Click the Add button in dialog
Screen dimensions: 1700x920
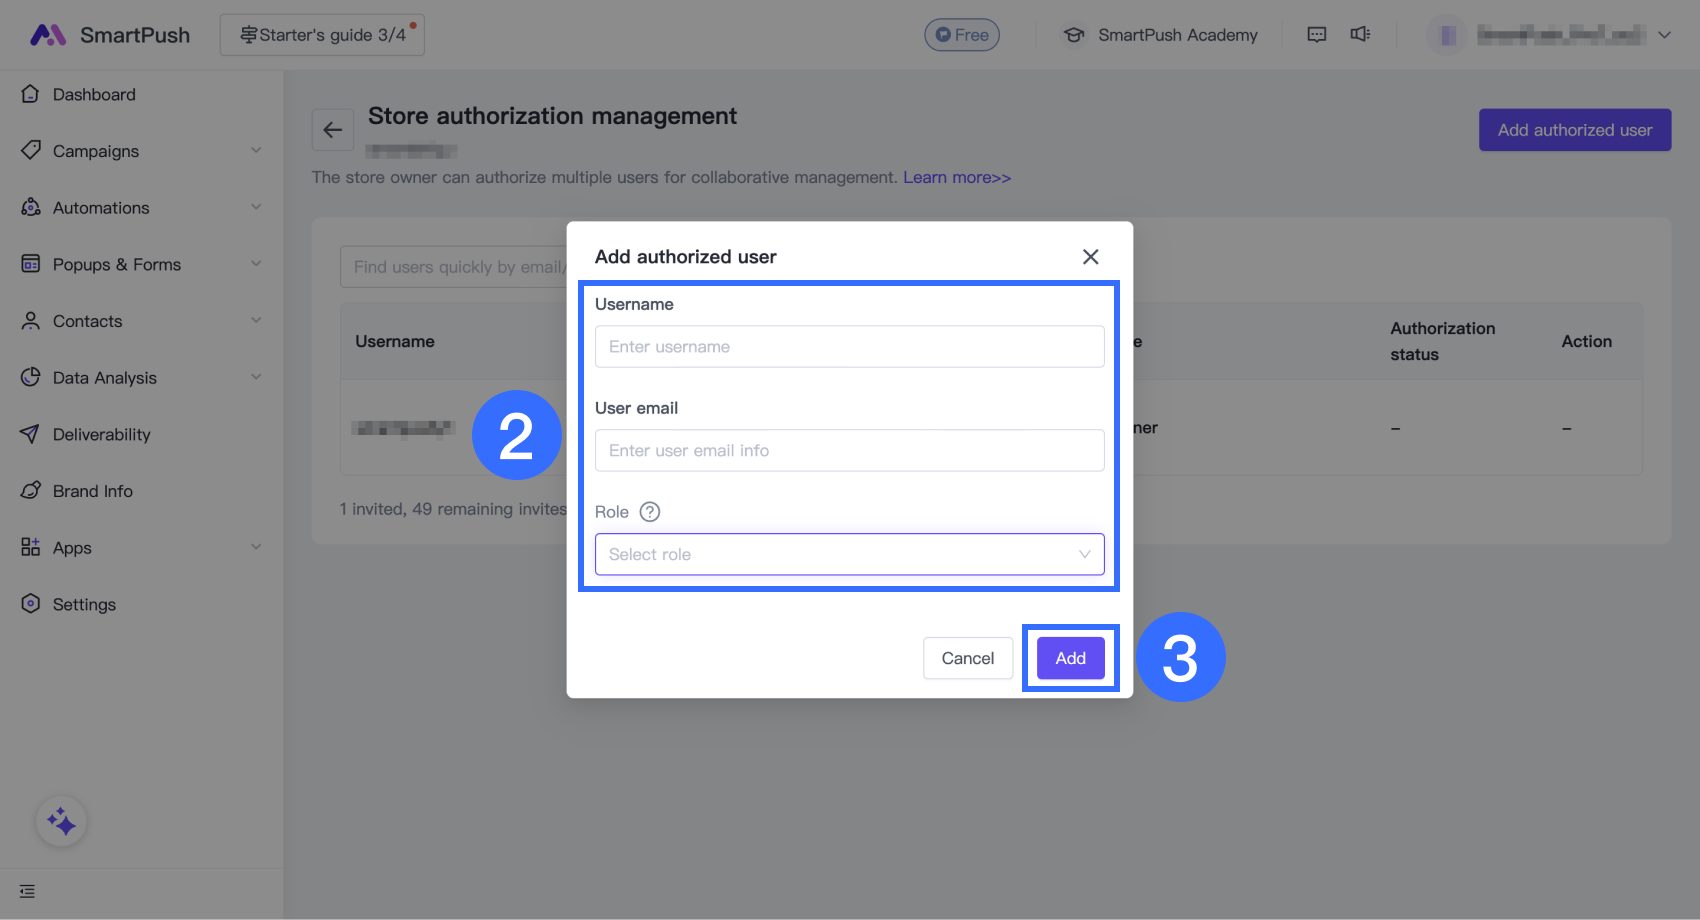1070,658
